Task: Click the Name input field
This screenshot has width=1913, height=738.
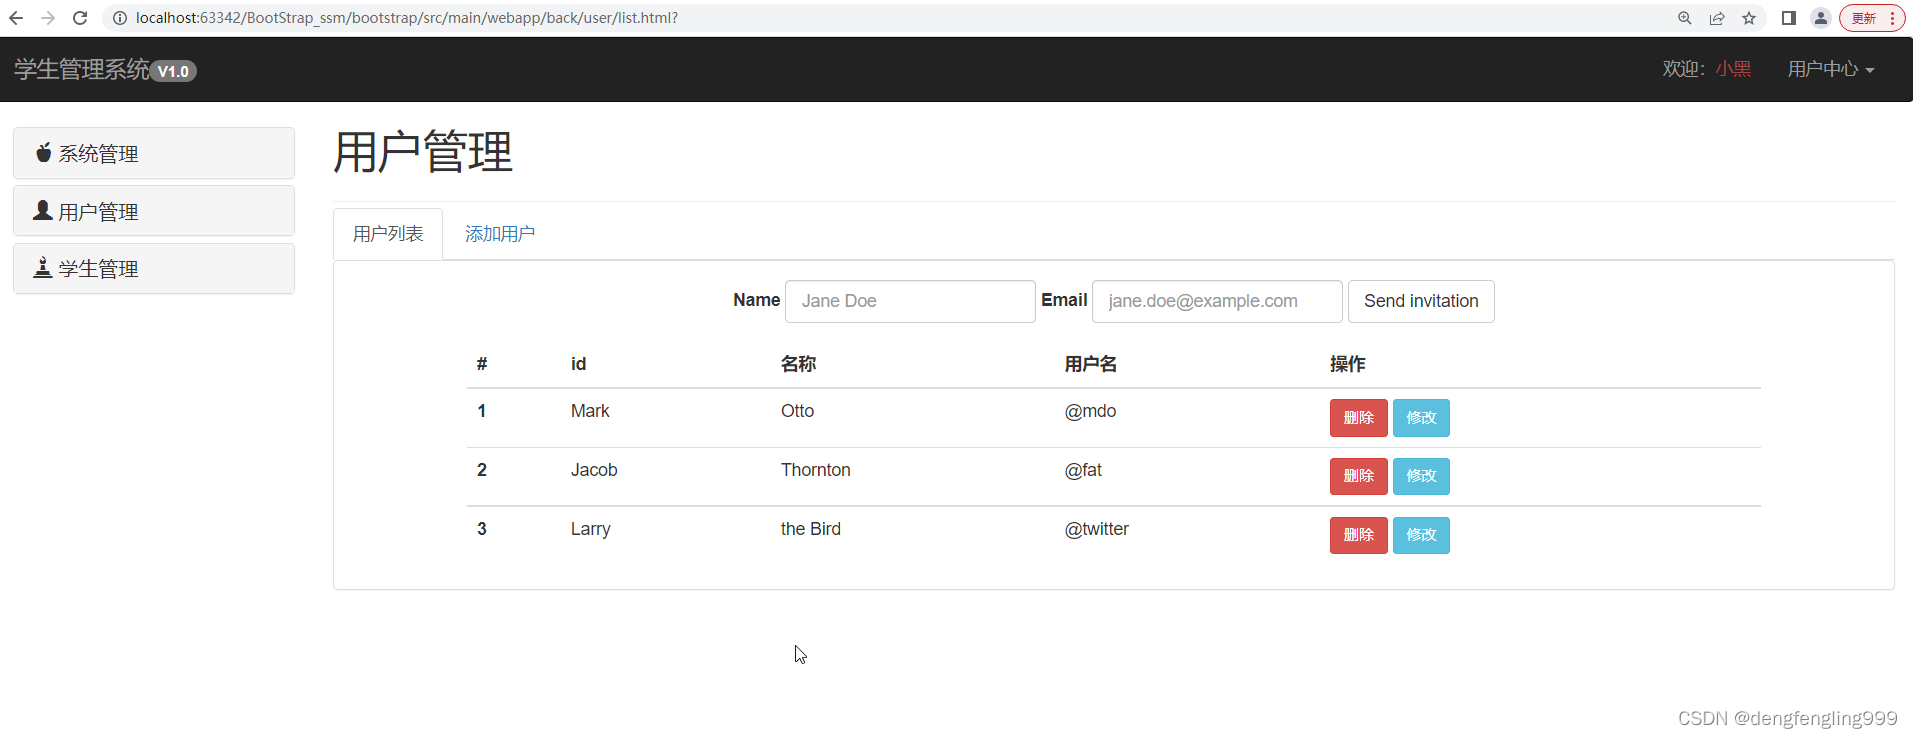Action: pos(910,301)
